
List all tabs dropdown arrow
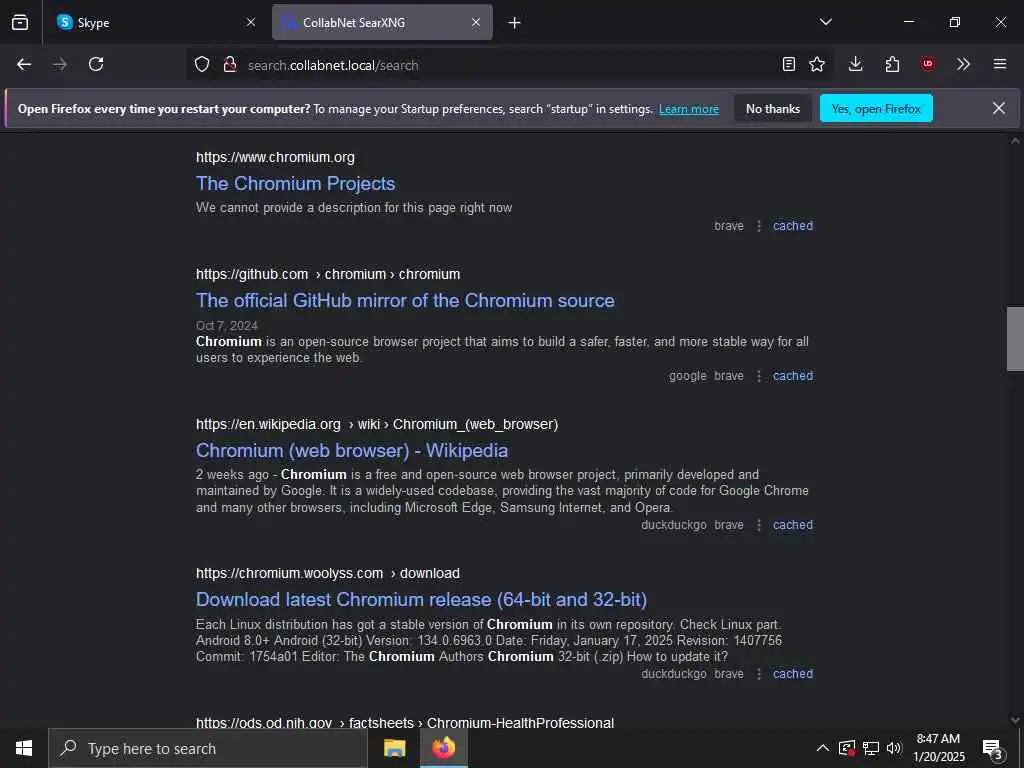826,22
